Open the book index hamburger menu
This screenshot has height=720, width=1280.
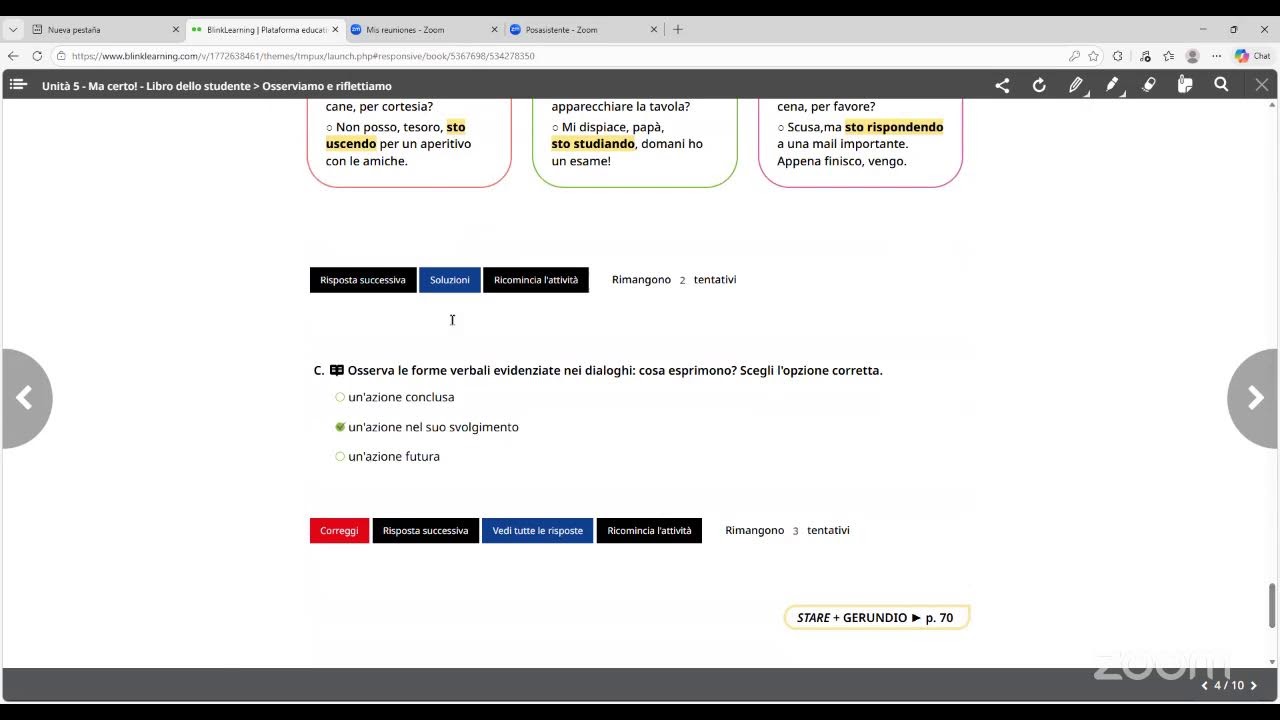[x=17, y=85]
